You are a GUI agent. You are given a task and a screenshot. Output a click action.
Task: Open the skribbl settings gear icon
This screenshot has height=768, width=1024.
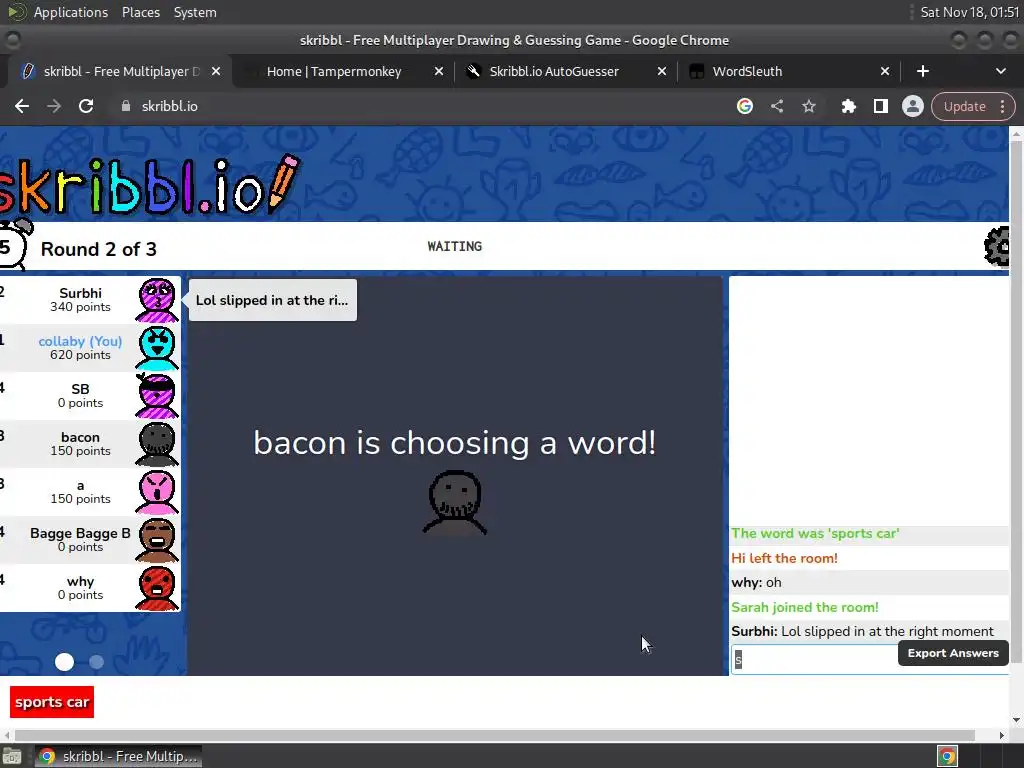pyautogui.click(x=997, y=246)
